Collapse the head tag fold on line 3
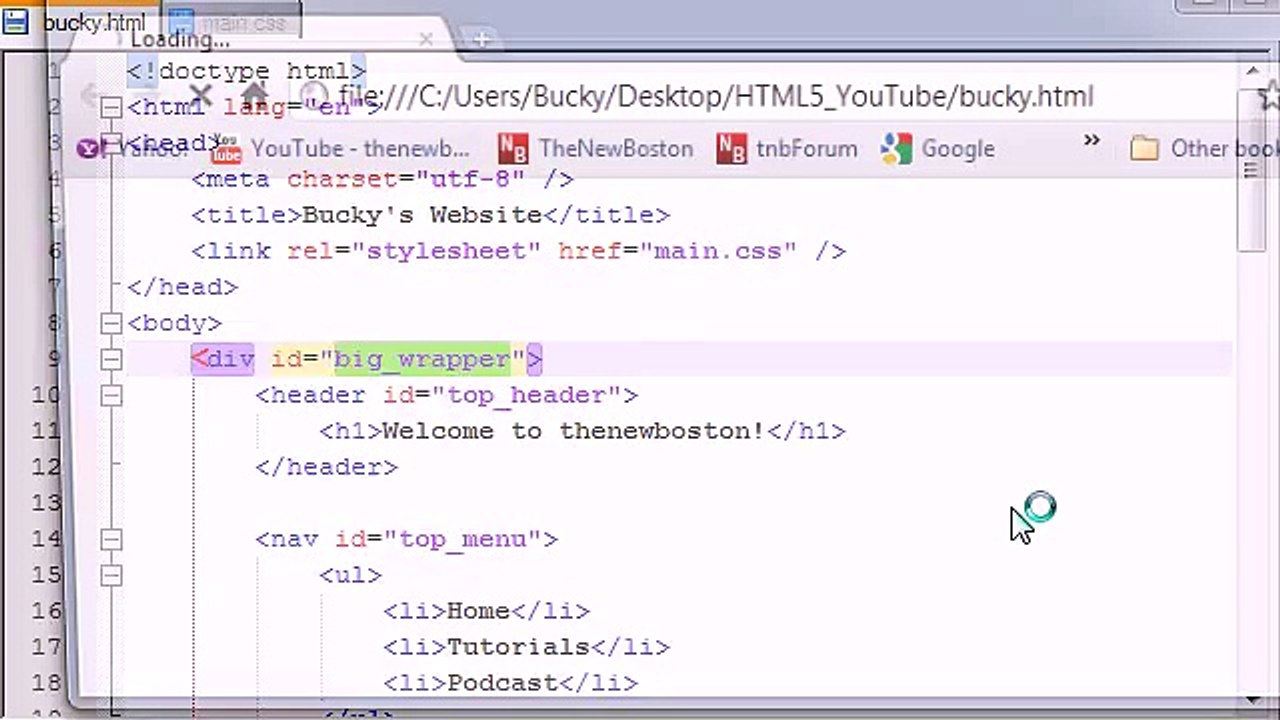1280x720 pixels. pos(111,143)
